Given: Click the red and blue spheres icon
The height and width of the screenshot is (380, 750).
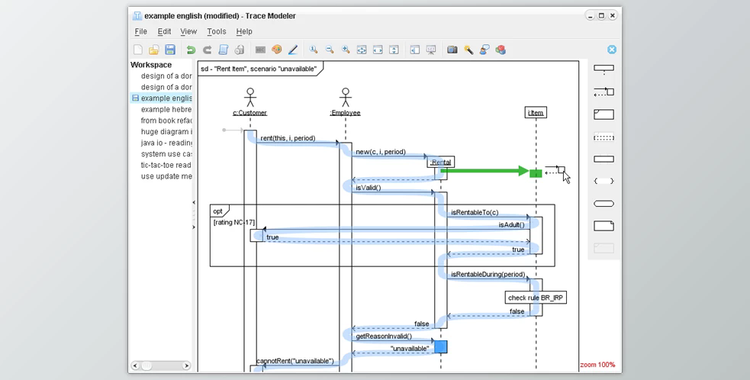Looking at the screenshot, I should 500,50.
